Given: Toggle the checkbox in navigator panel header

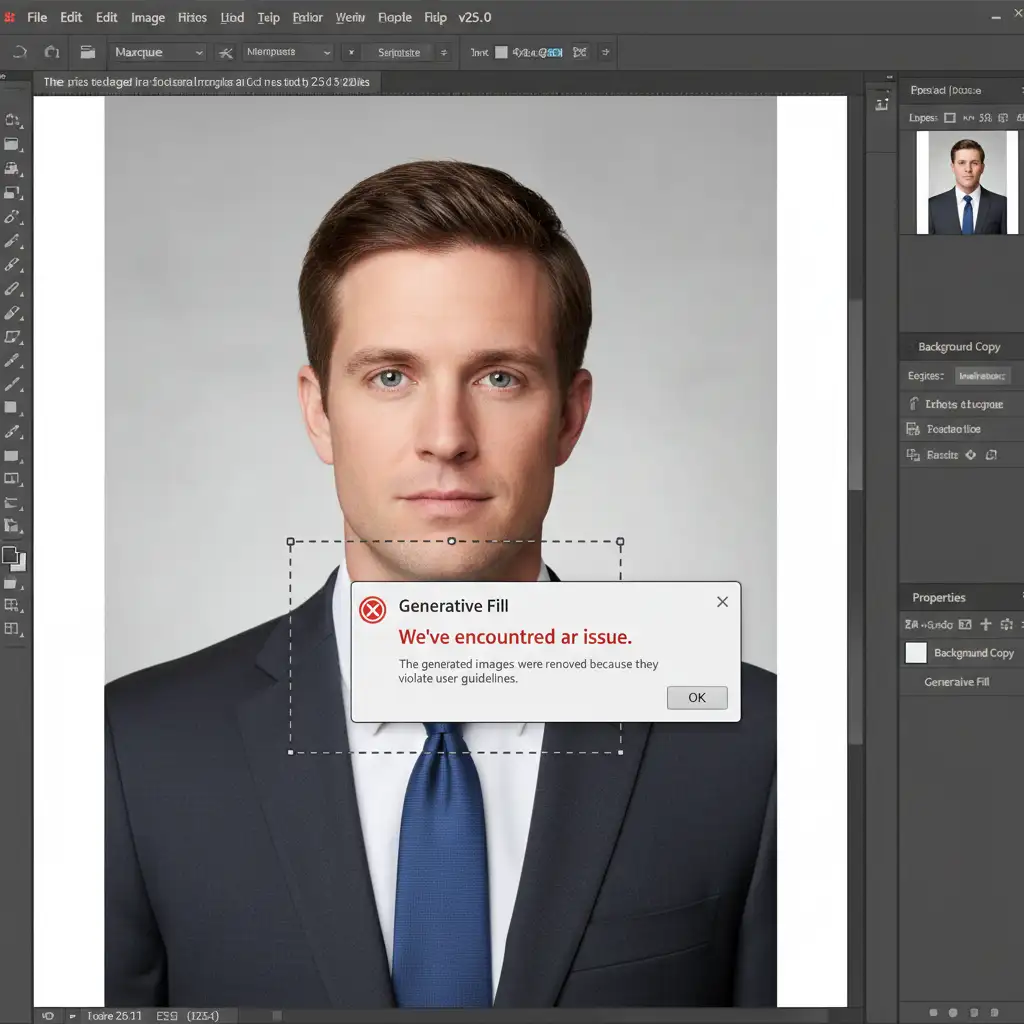Looking at the screenshot, I should [950, 118].
